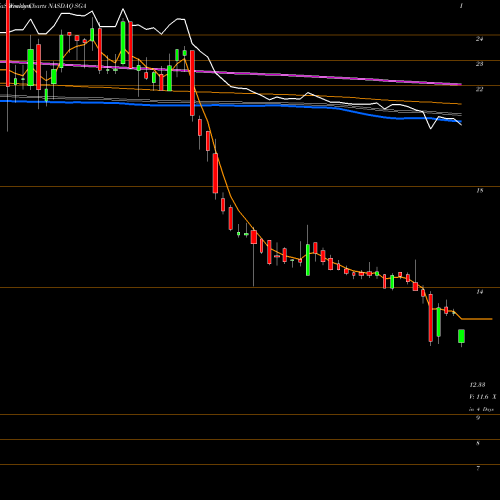Click the tall green candle near 15
Screen dimensions: 500x500
tap(308, 260)
